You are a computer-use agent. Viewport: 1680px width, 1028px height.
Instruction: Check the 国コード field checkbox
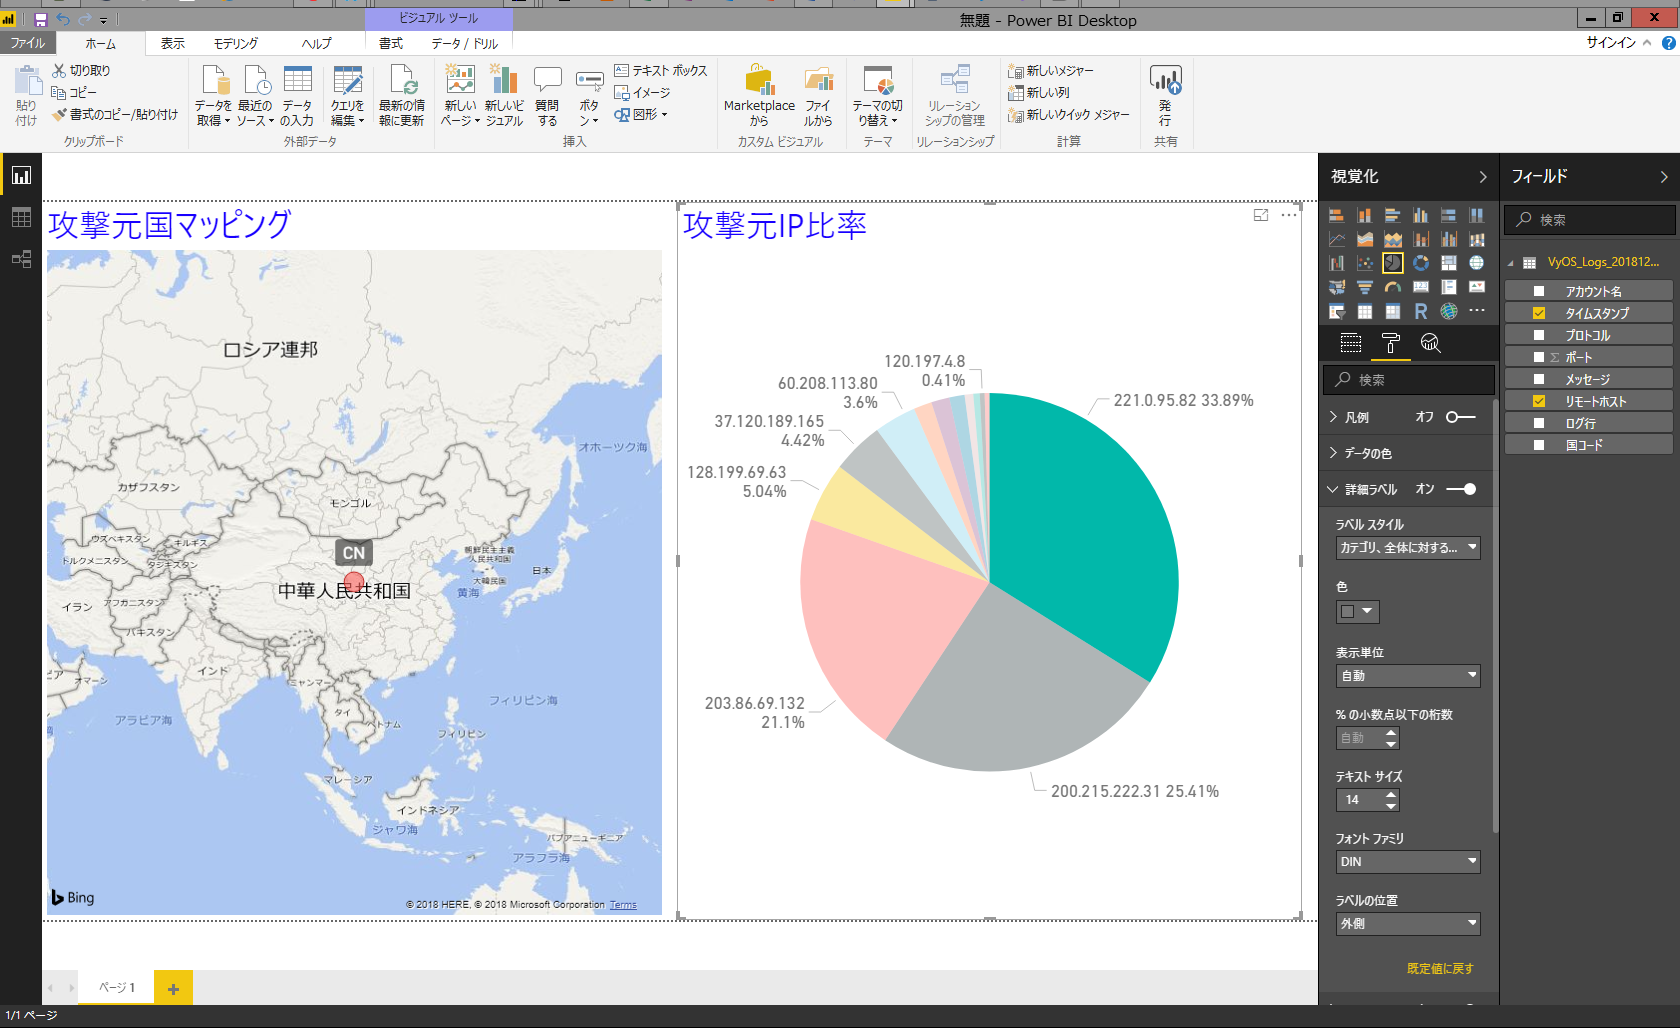click(1539, 445)
